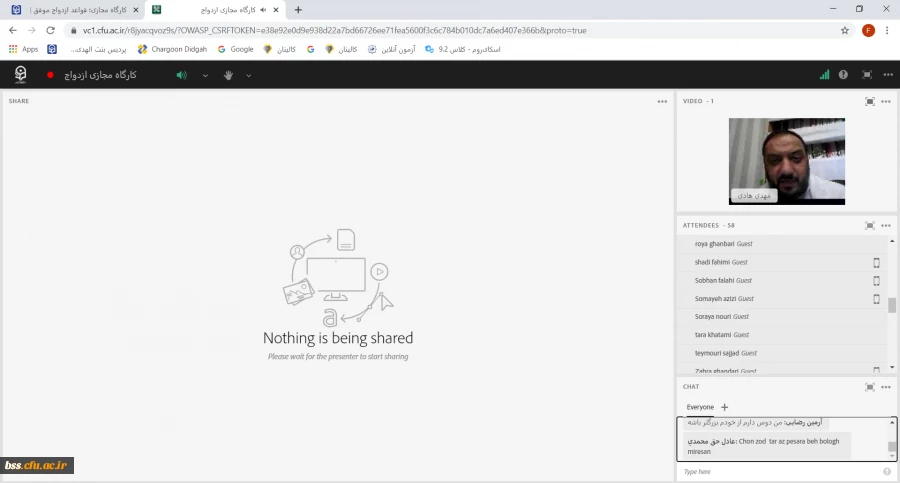Click the red recording indicator dot

pyautogui.click(x=50, y=75)
